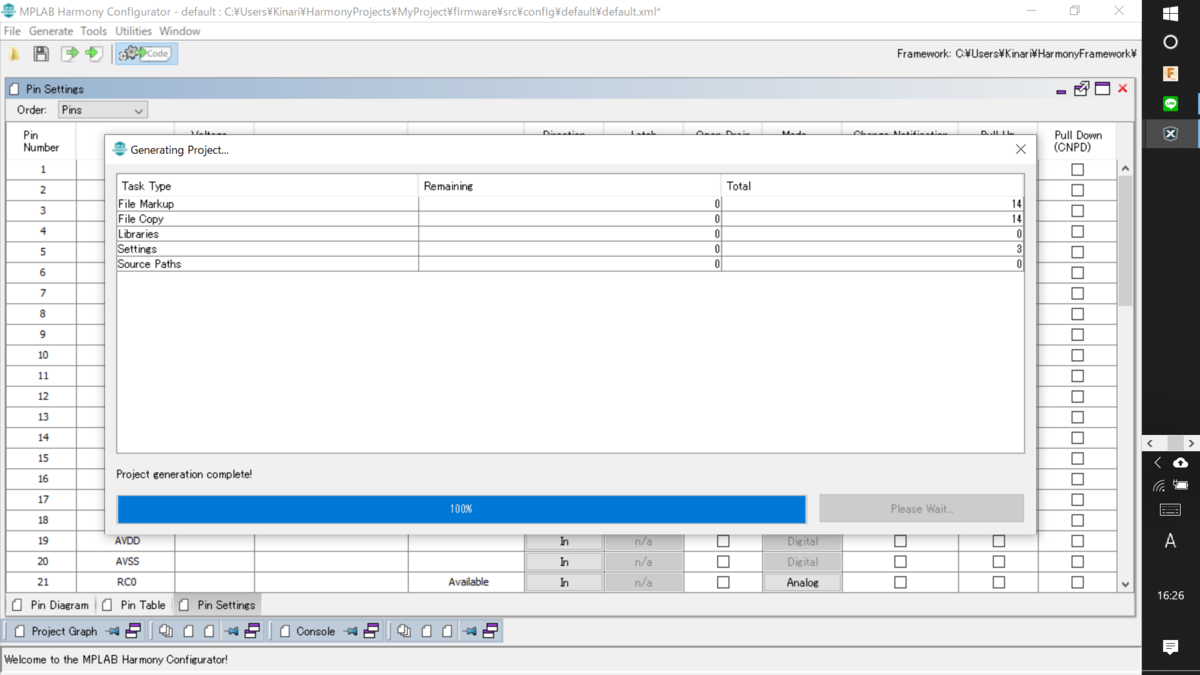This screenshot has width=1200, height=675.
Task: Open the Tools menu
Action: (x=94, y=31)
